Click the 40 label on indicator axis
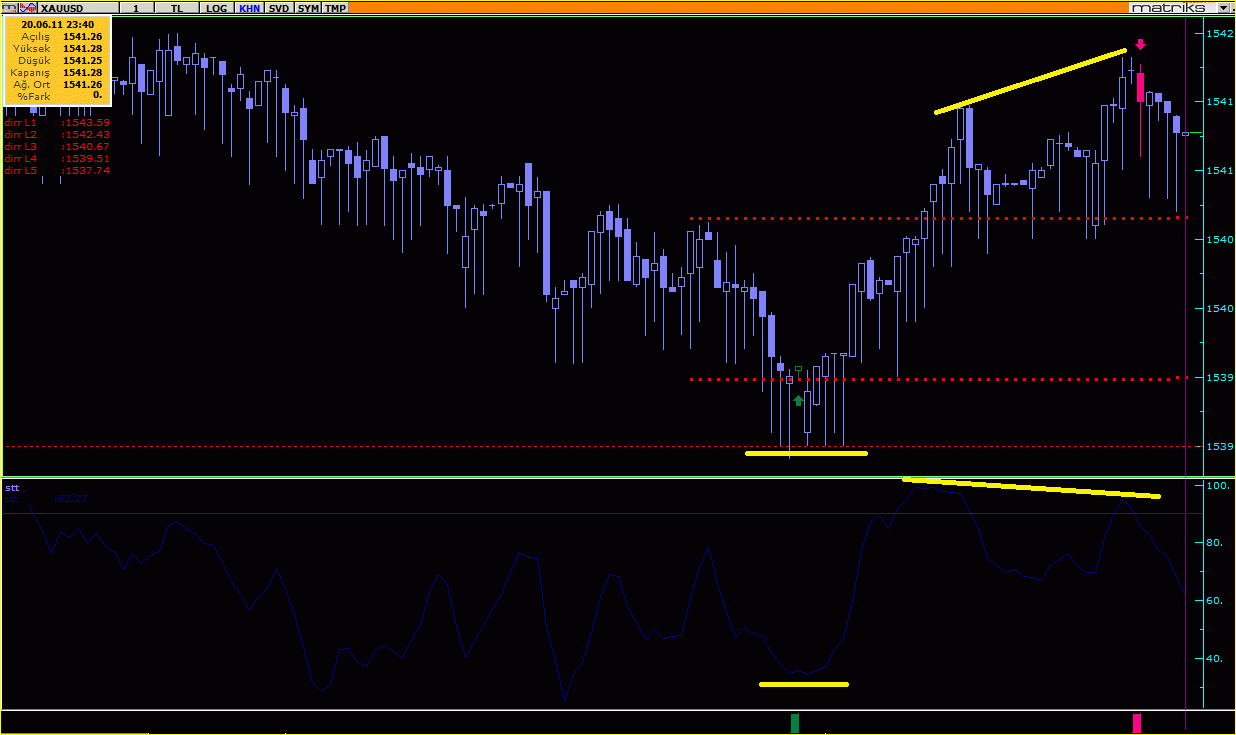 (x=1216, y=659)
